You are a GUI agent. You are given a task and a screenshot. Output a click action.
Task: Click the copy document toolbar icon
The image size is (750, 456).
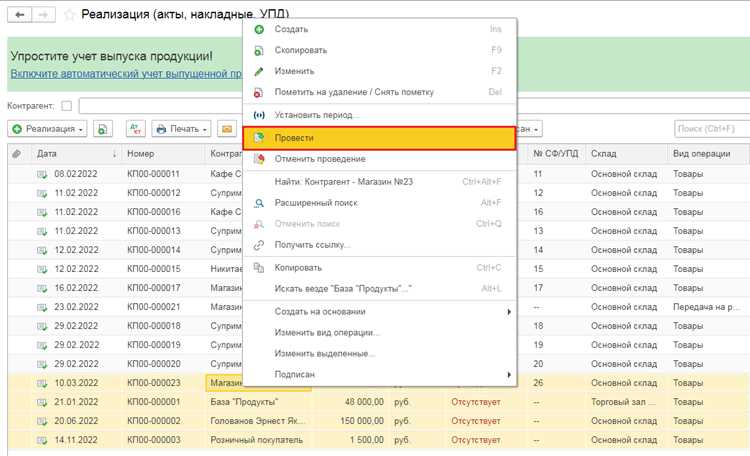(x=103, y=129)
